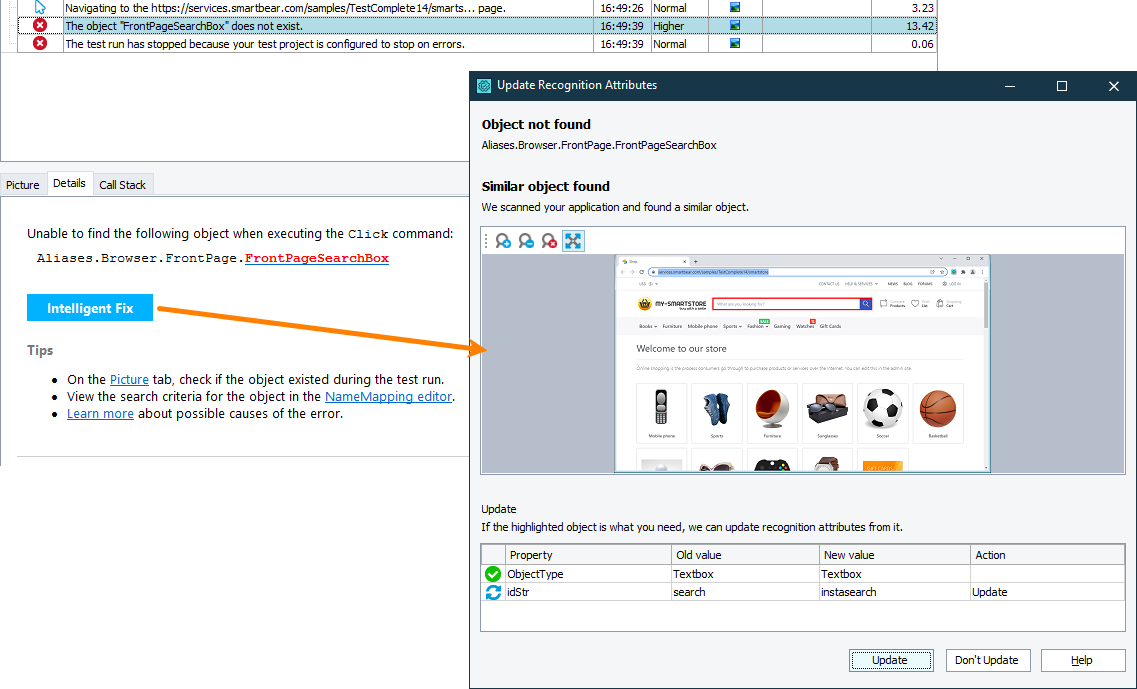Click the 13.42 duration cell
This screenshot has height=689, width=1137.
tap(904, 25)
